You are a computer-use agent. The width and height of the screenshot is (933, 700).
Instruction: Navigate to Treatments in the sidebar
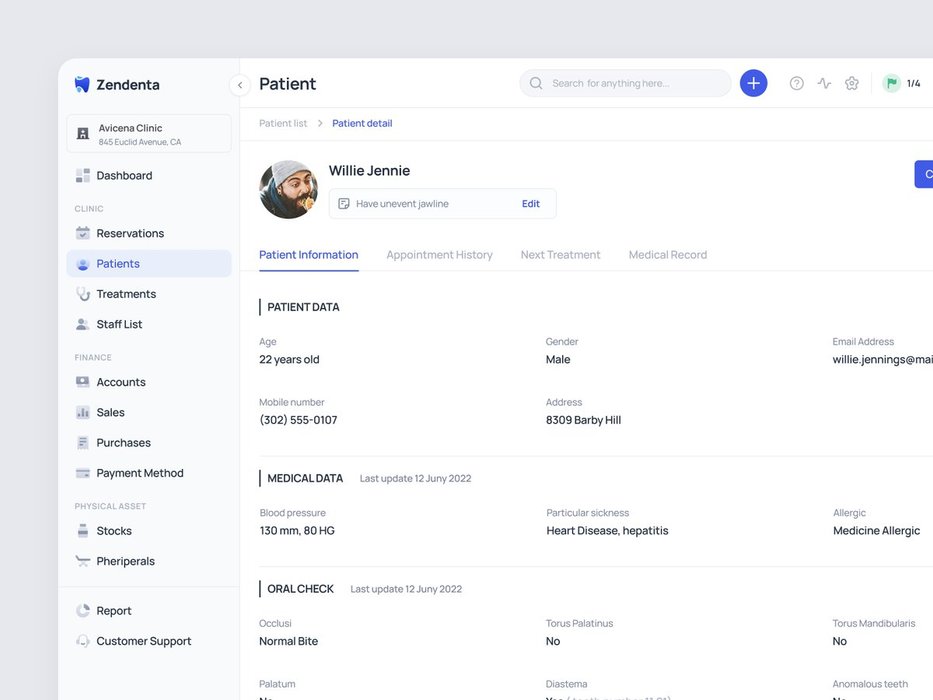pos(126,294)
